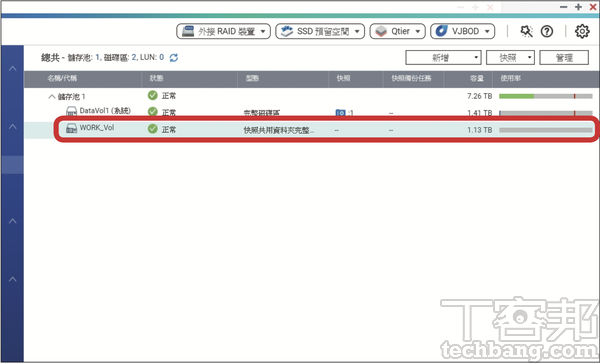
Task: Click the DataVol1 snapshot camera icon
Action: click(340, 113)
